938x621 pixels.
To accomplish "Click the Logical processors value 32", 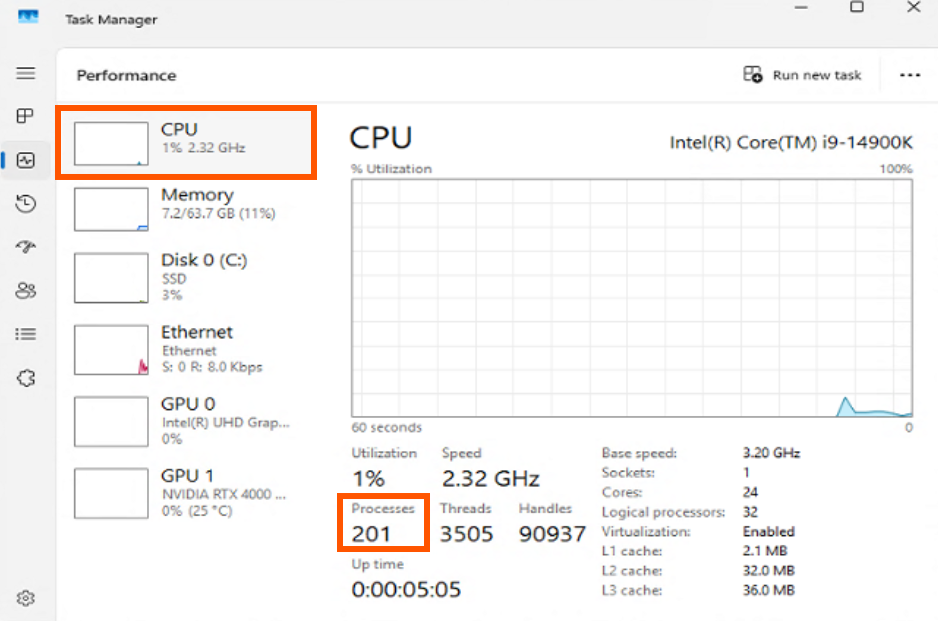I will pos(750,512).
